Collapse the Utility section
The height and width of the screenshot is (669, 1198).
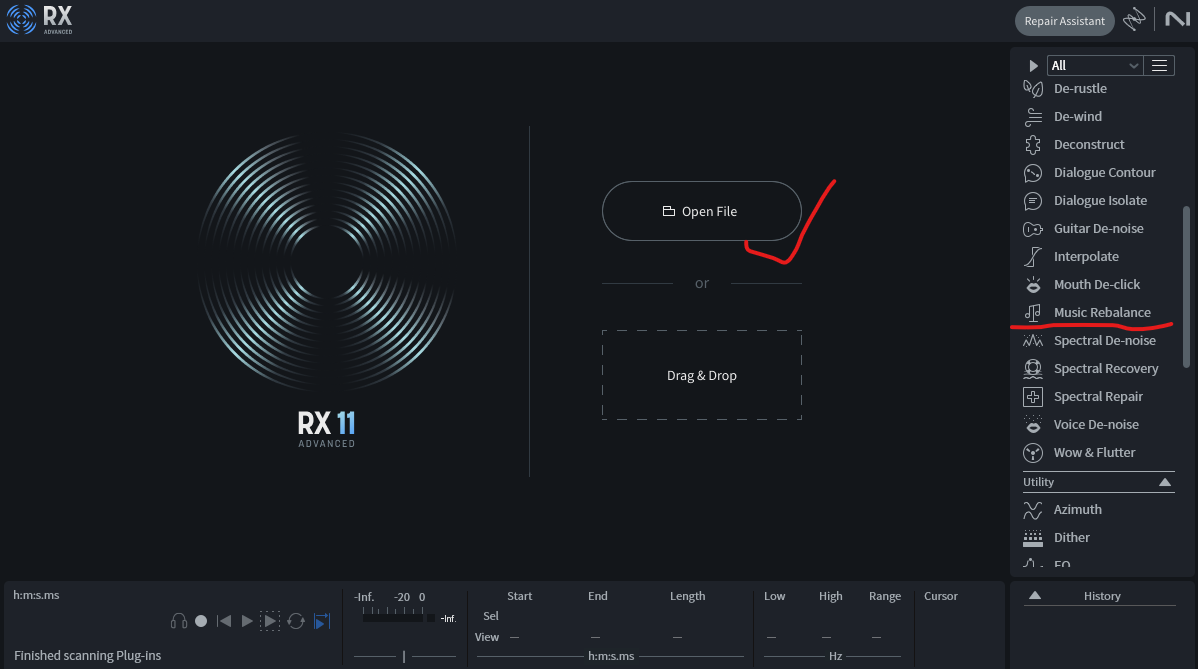click(x=1165, y=482)
